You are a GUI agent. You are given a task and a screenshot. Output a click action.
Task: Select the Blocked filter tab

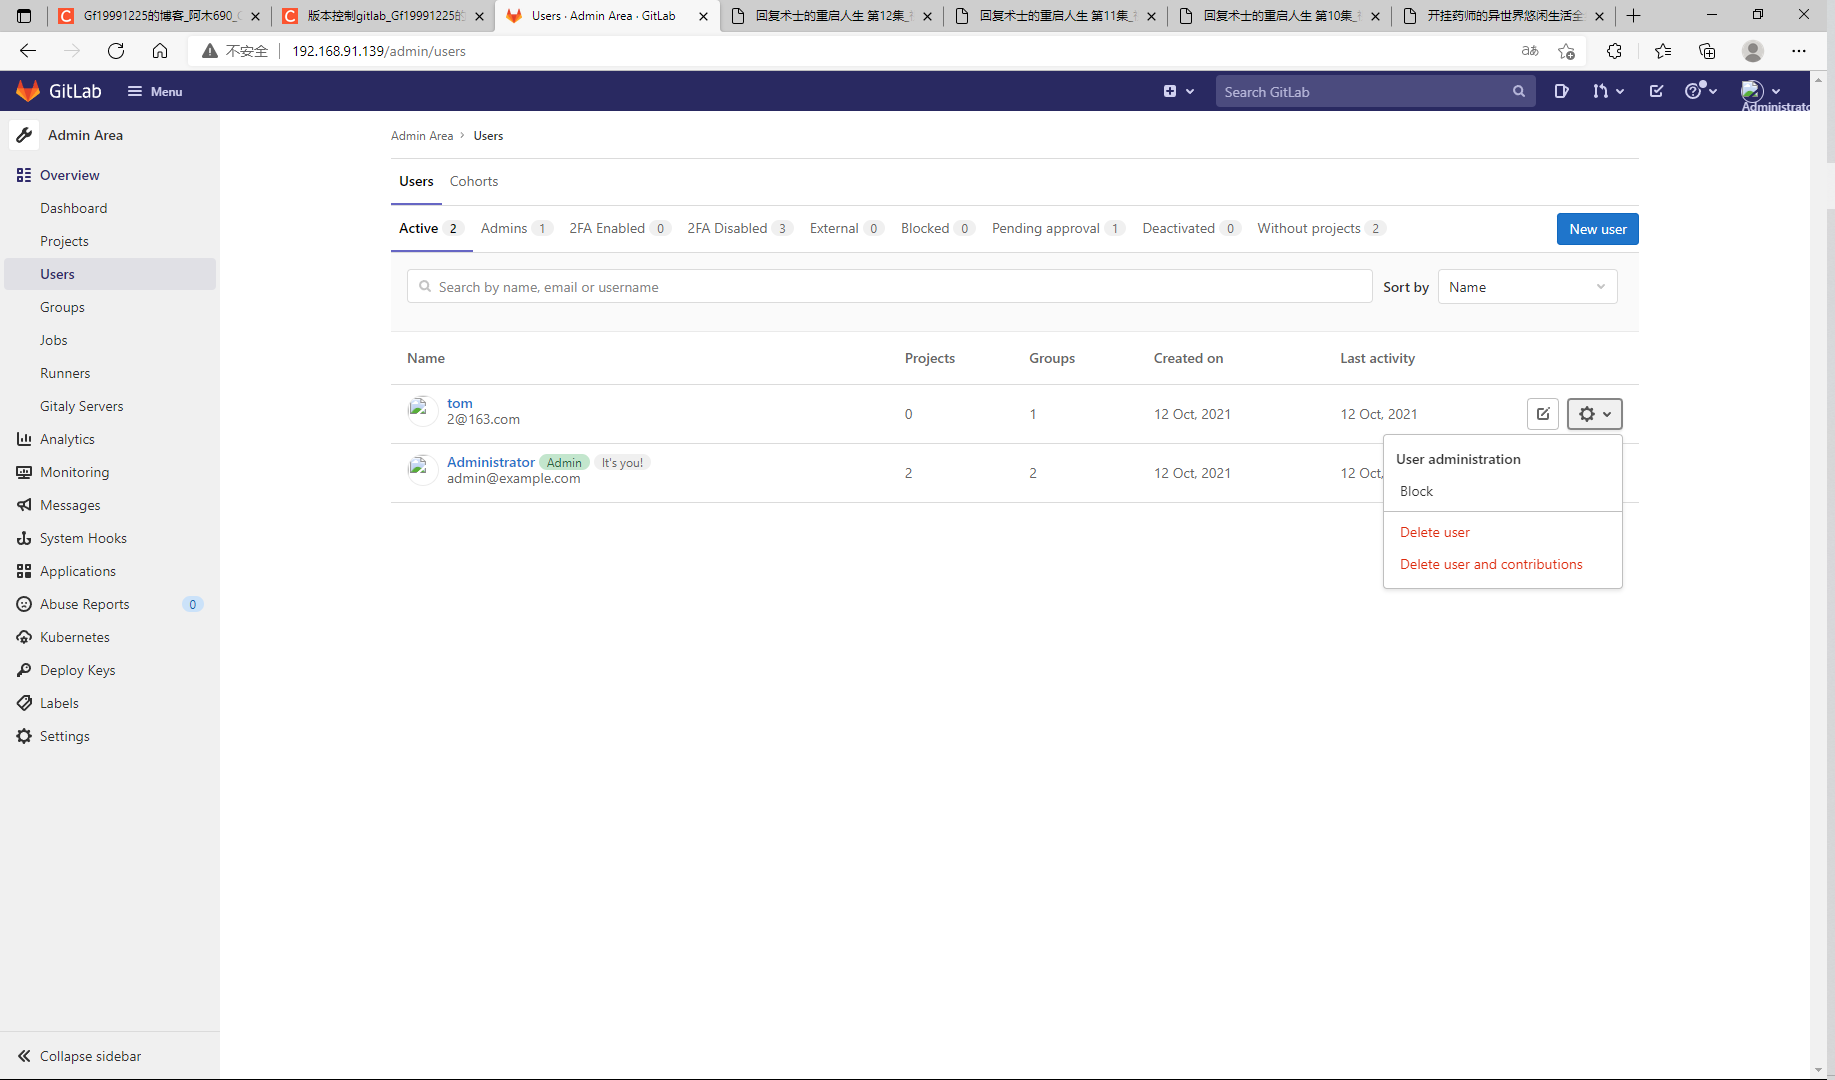[x=938, y=228]
